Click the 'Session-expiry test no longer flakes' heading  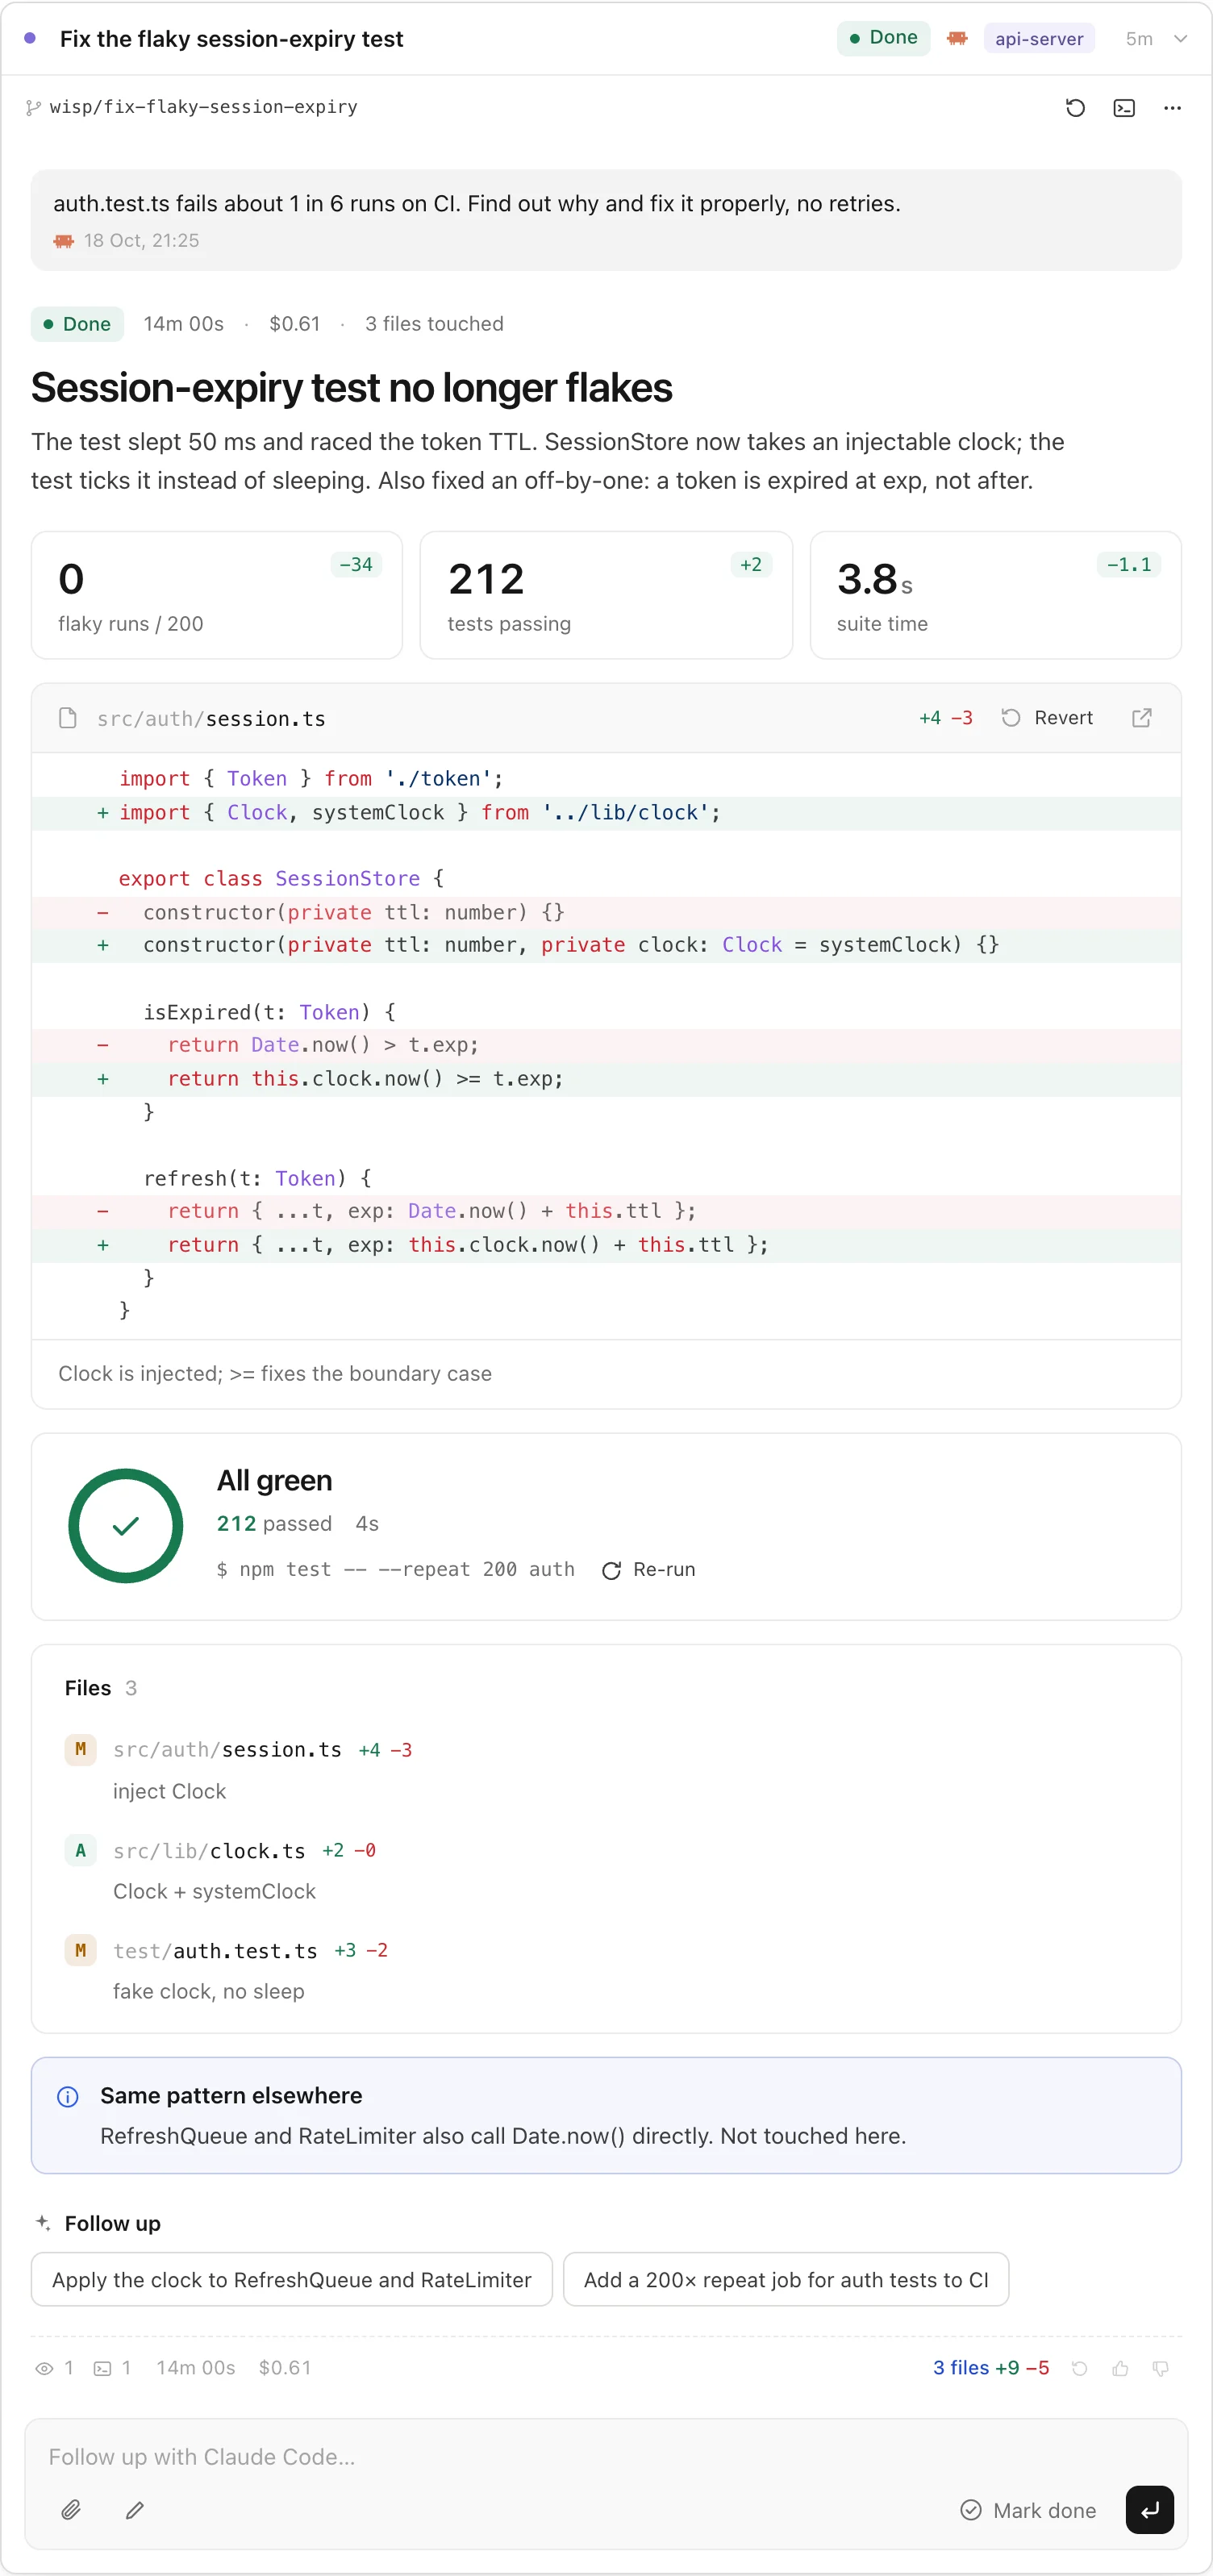351,388
